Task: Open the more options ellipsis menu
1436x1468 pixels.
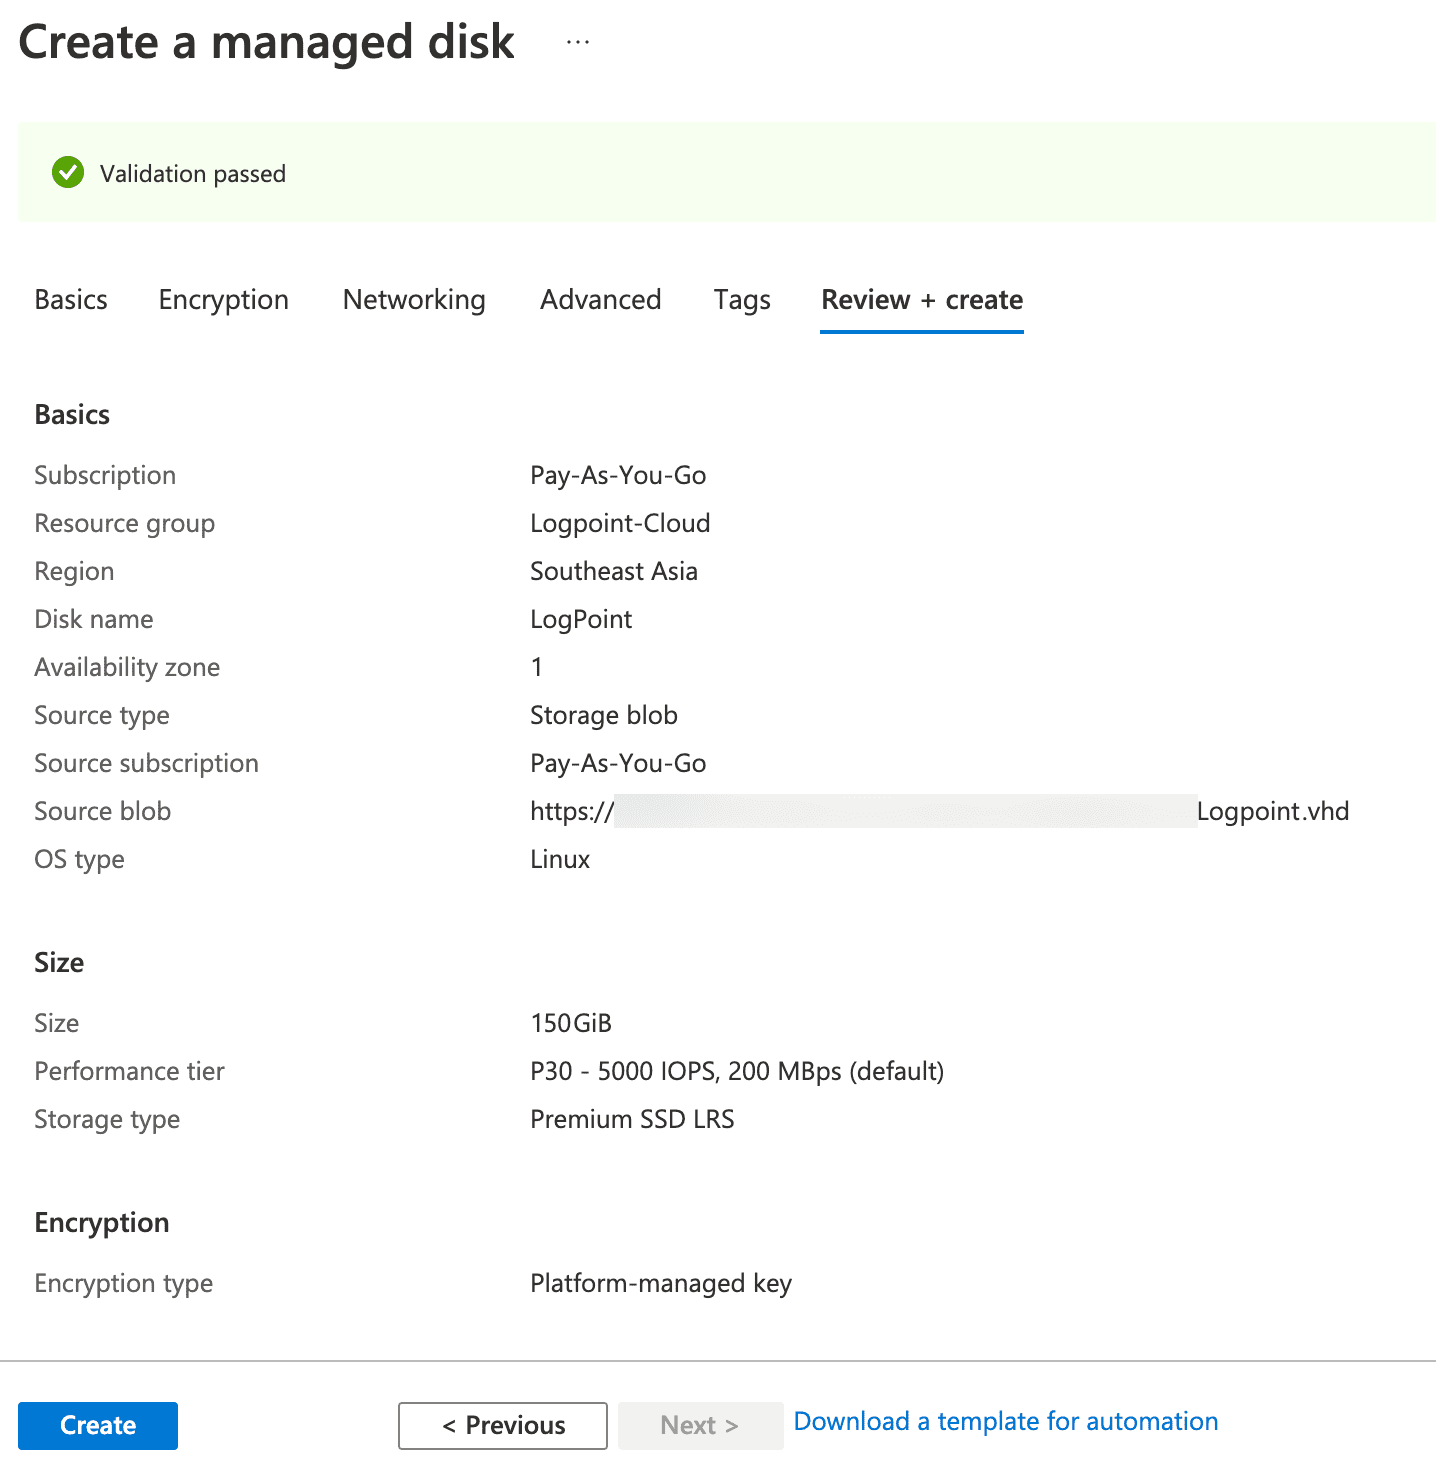Action: point(577,41)
